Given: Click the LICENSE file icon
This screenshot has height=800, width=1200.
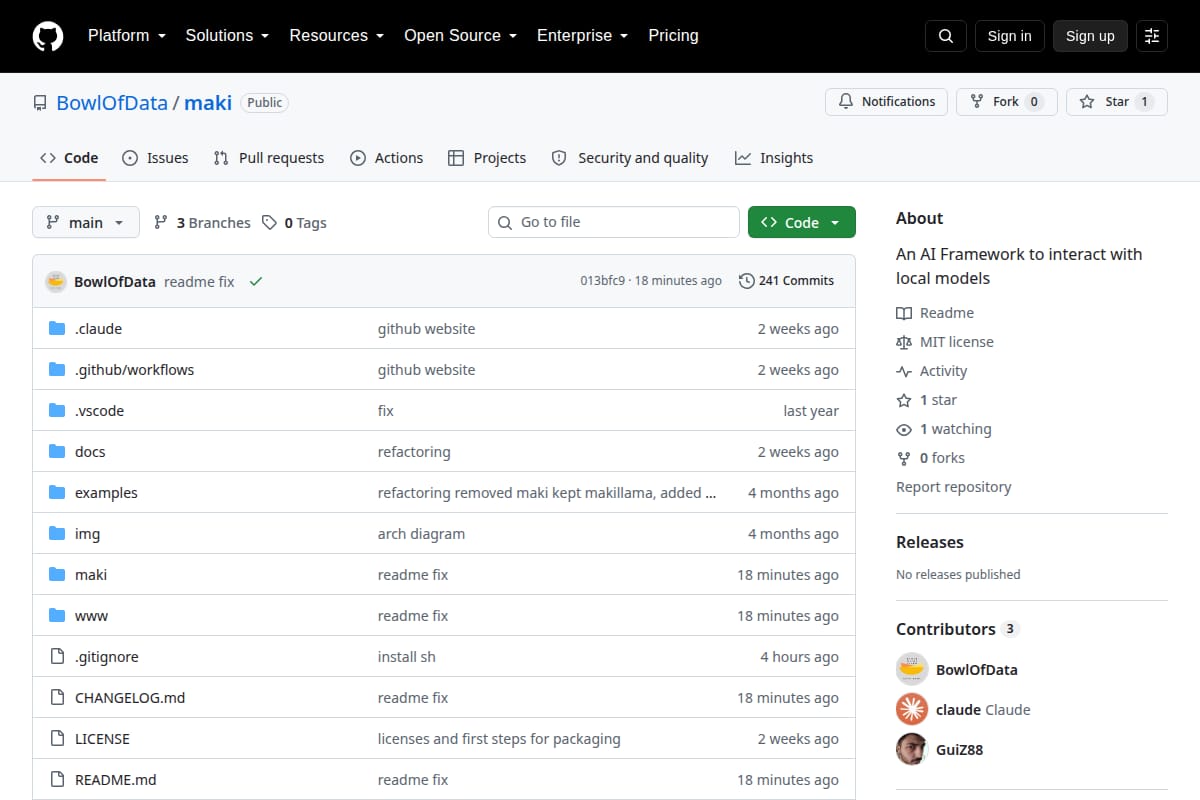Looking at the screenshot, I should point(57,739).
